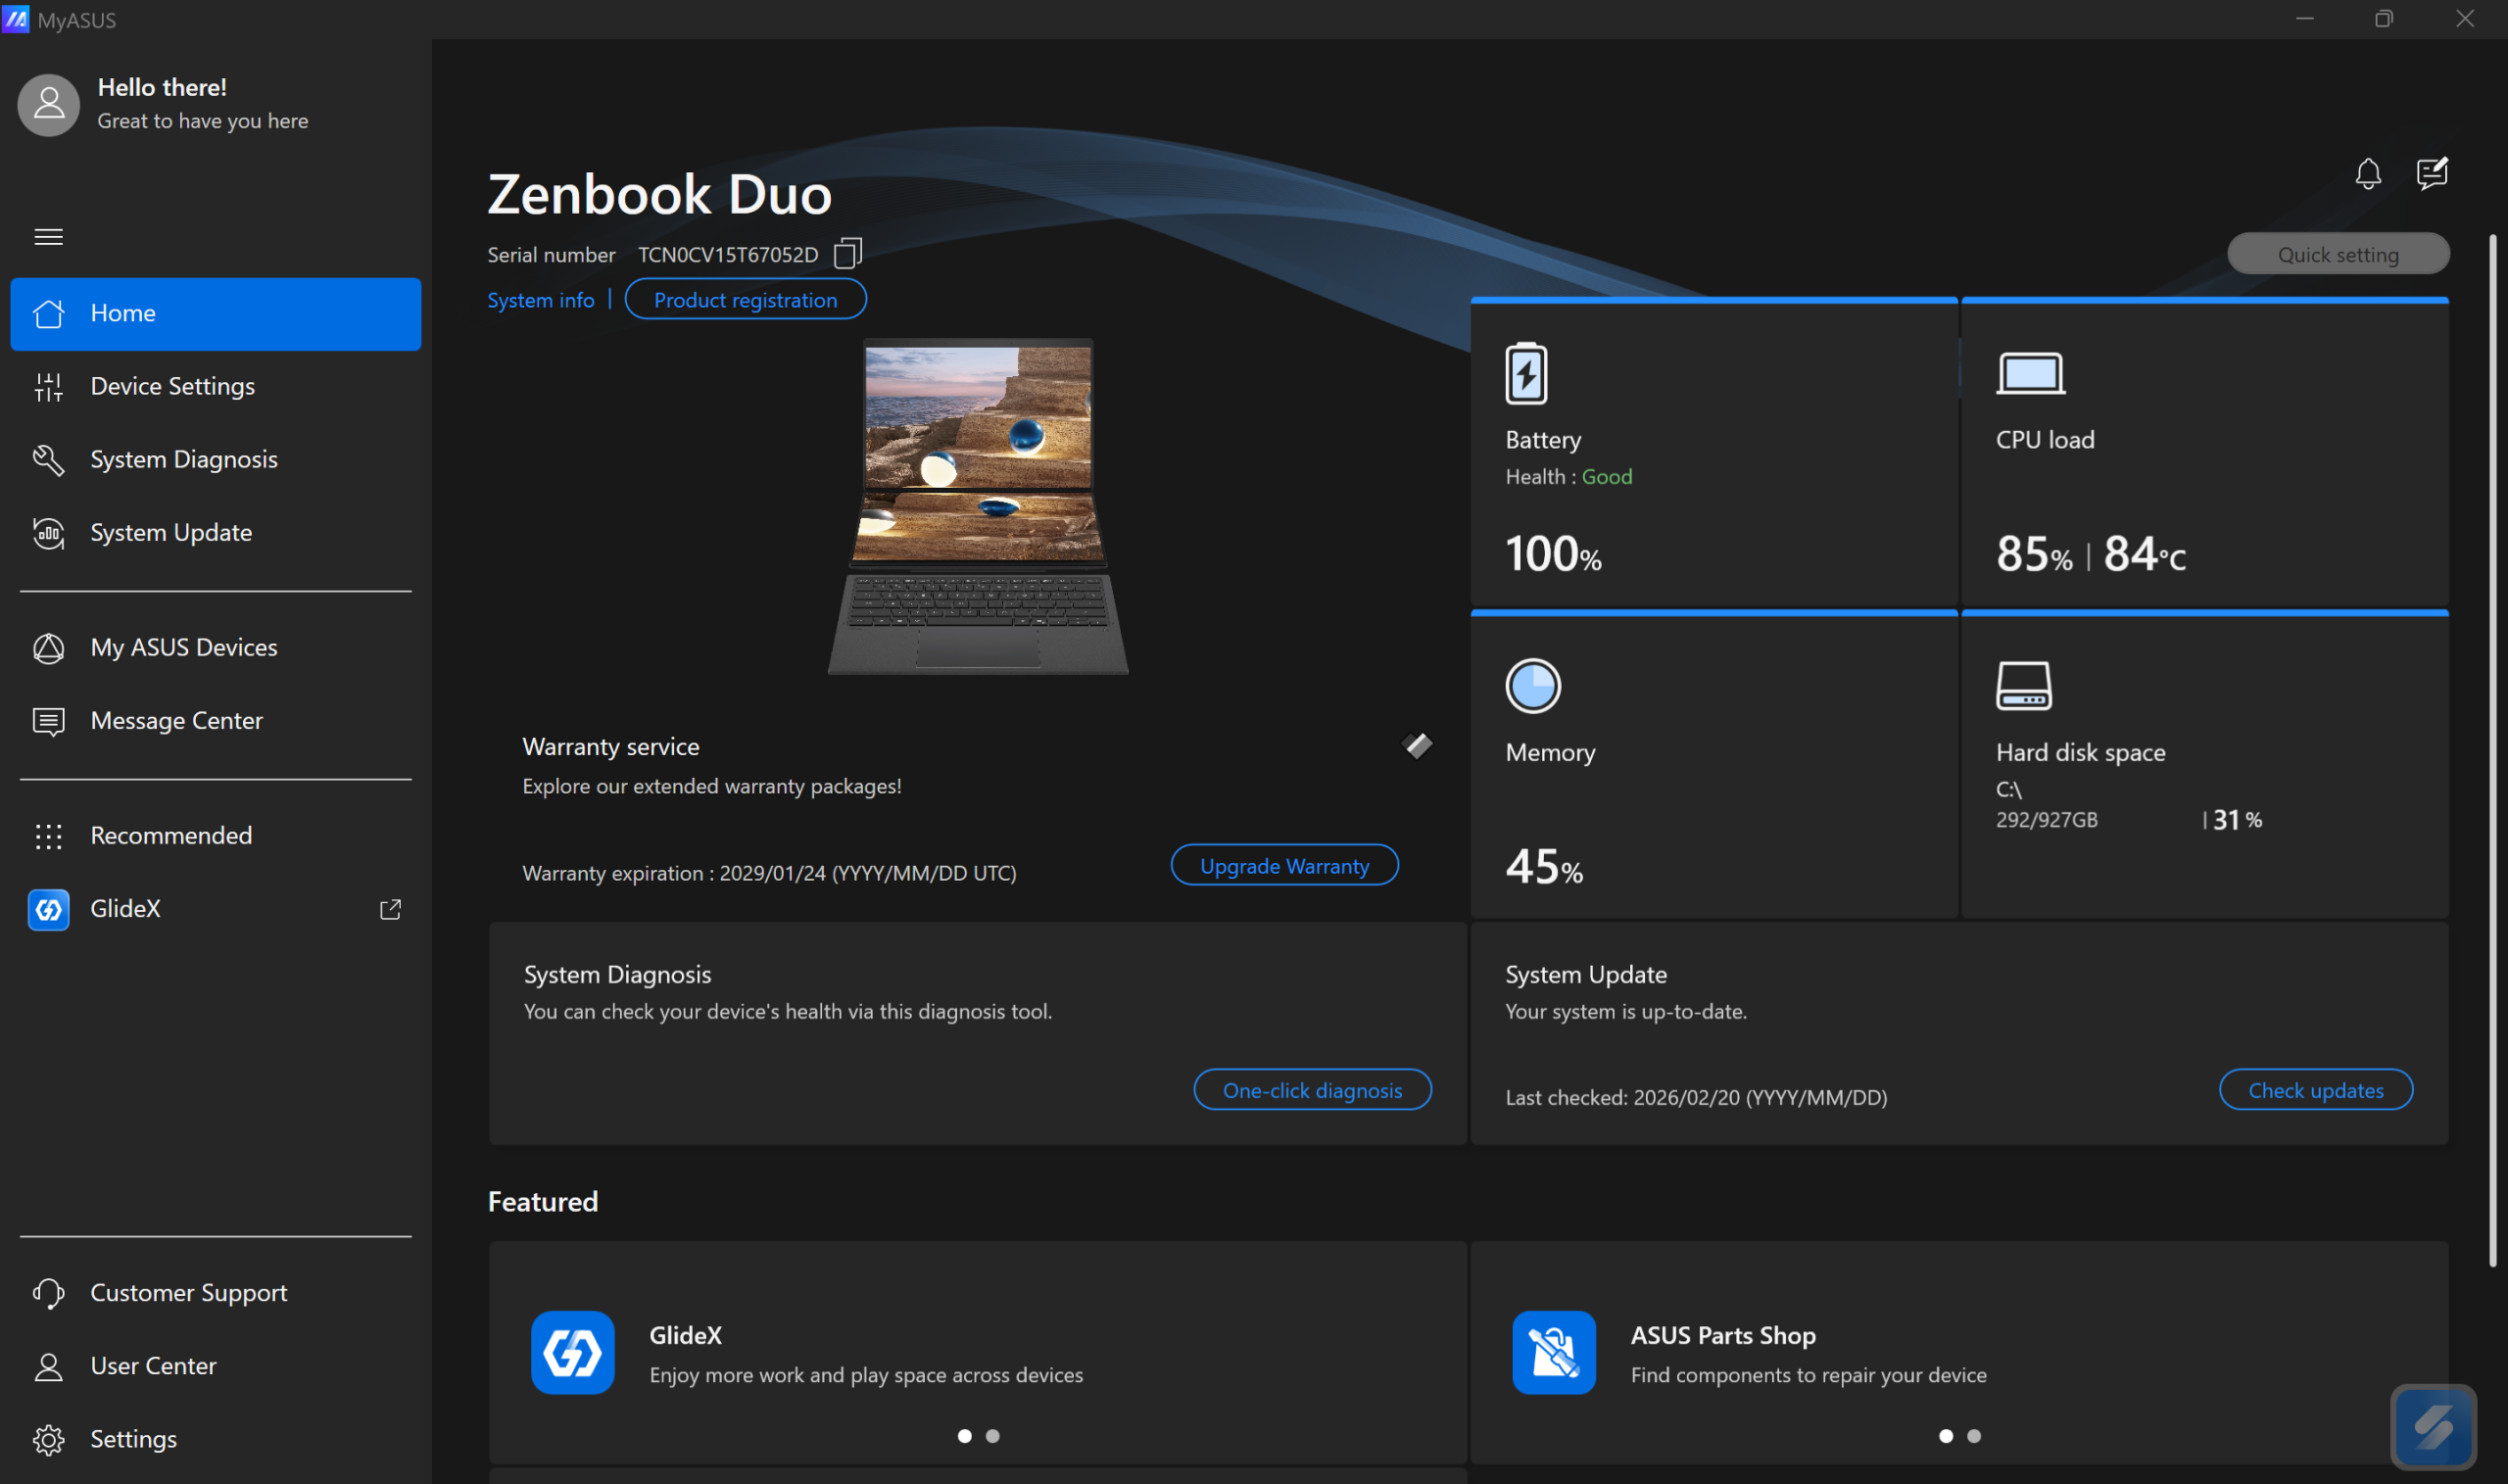Switch to second GlideX carousel dot
The image size is (2508, 1484).
992,1436
